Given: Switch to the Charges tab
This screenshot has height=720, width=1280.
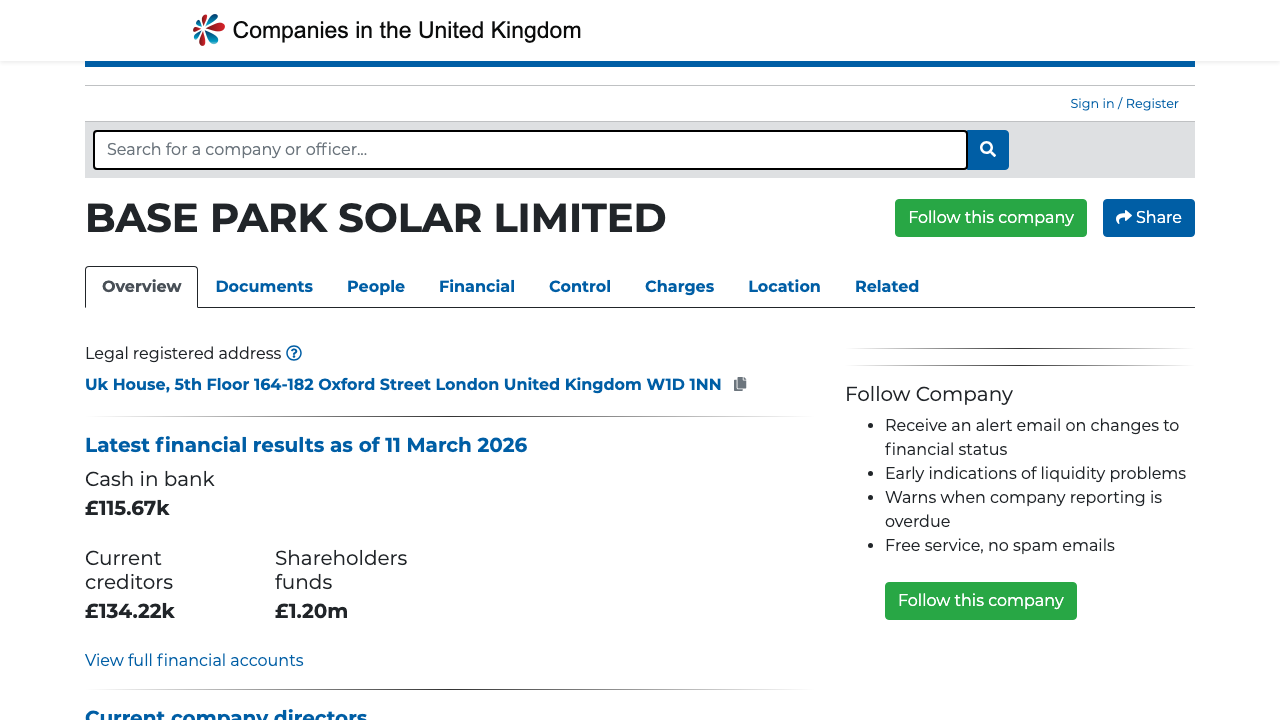Looking at the screenshot, I should pyautogui.click(x=679, y=287).
